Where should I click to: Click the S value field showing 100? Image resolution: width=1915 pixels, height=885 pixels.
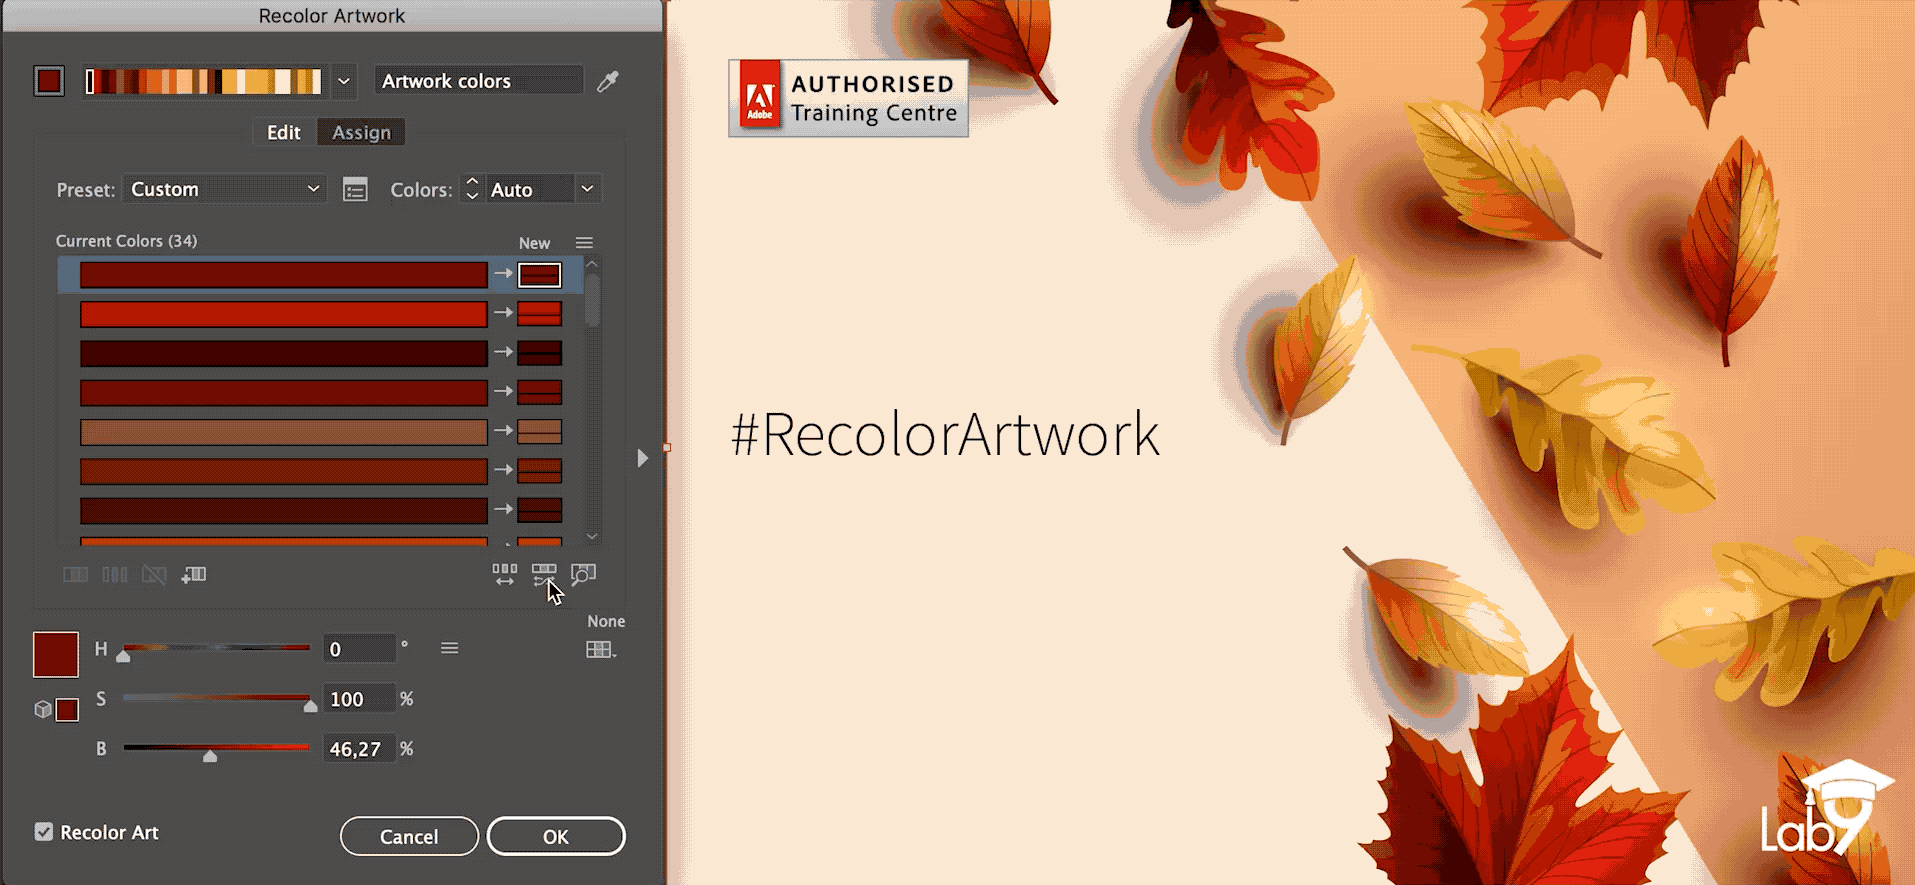(359, 699)
